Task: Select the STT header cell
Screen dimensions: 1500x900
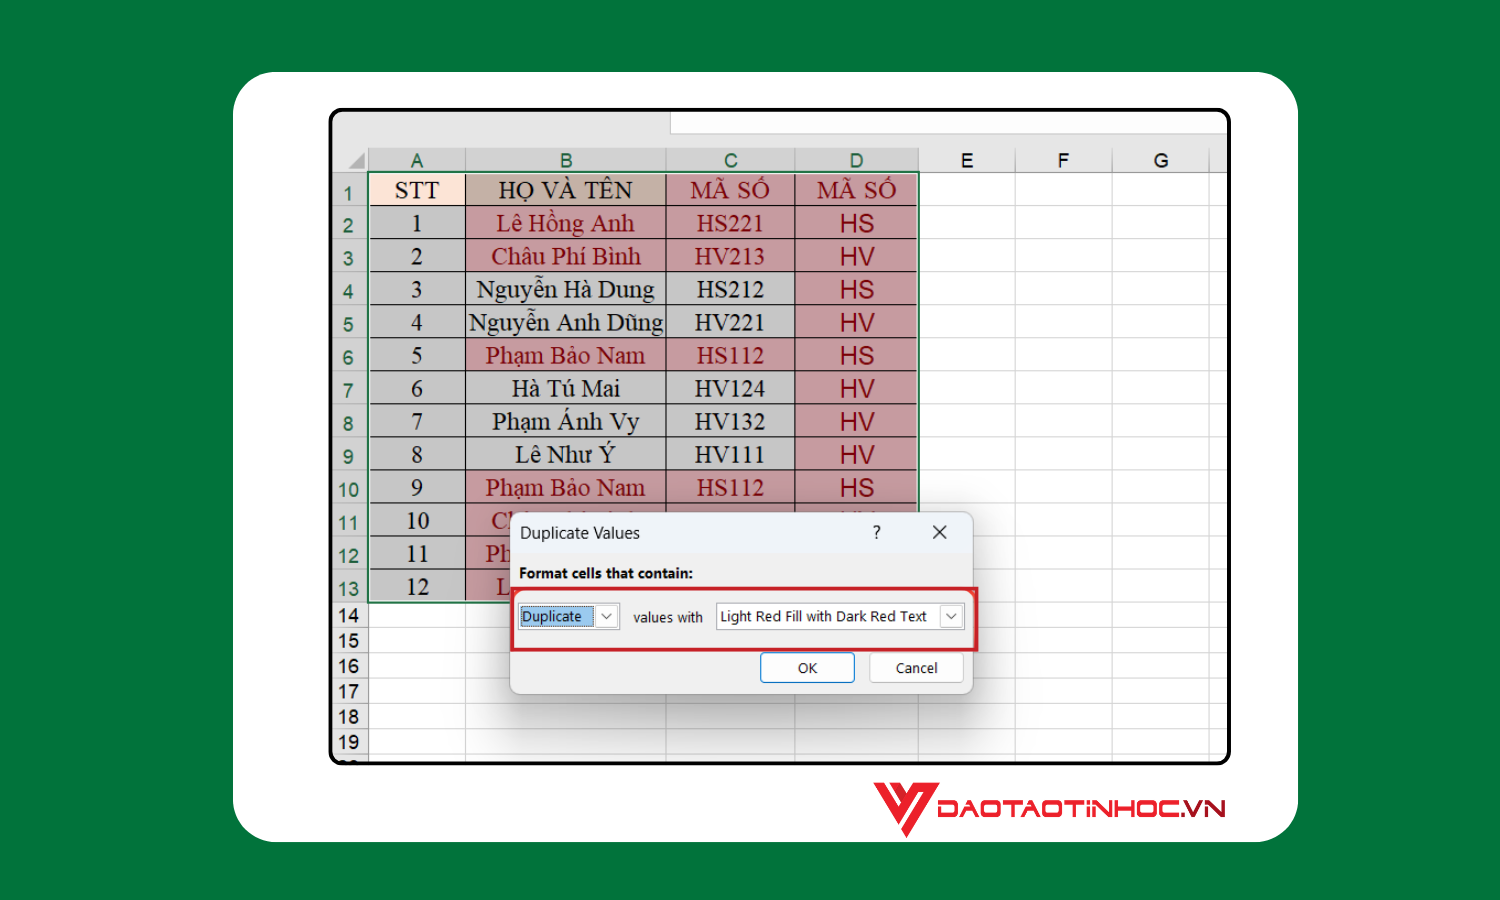Action: 417,189
